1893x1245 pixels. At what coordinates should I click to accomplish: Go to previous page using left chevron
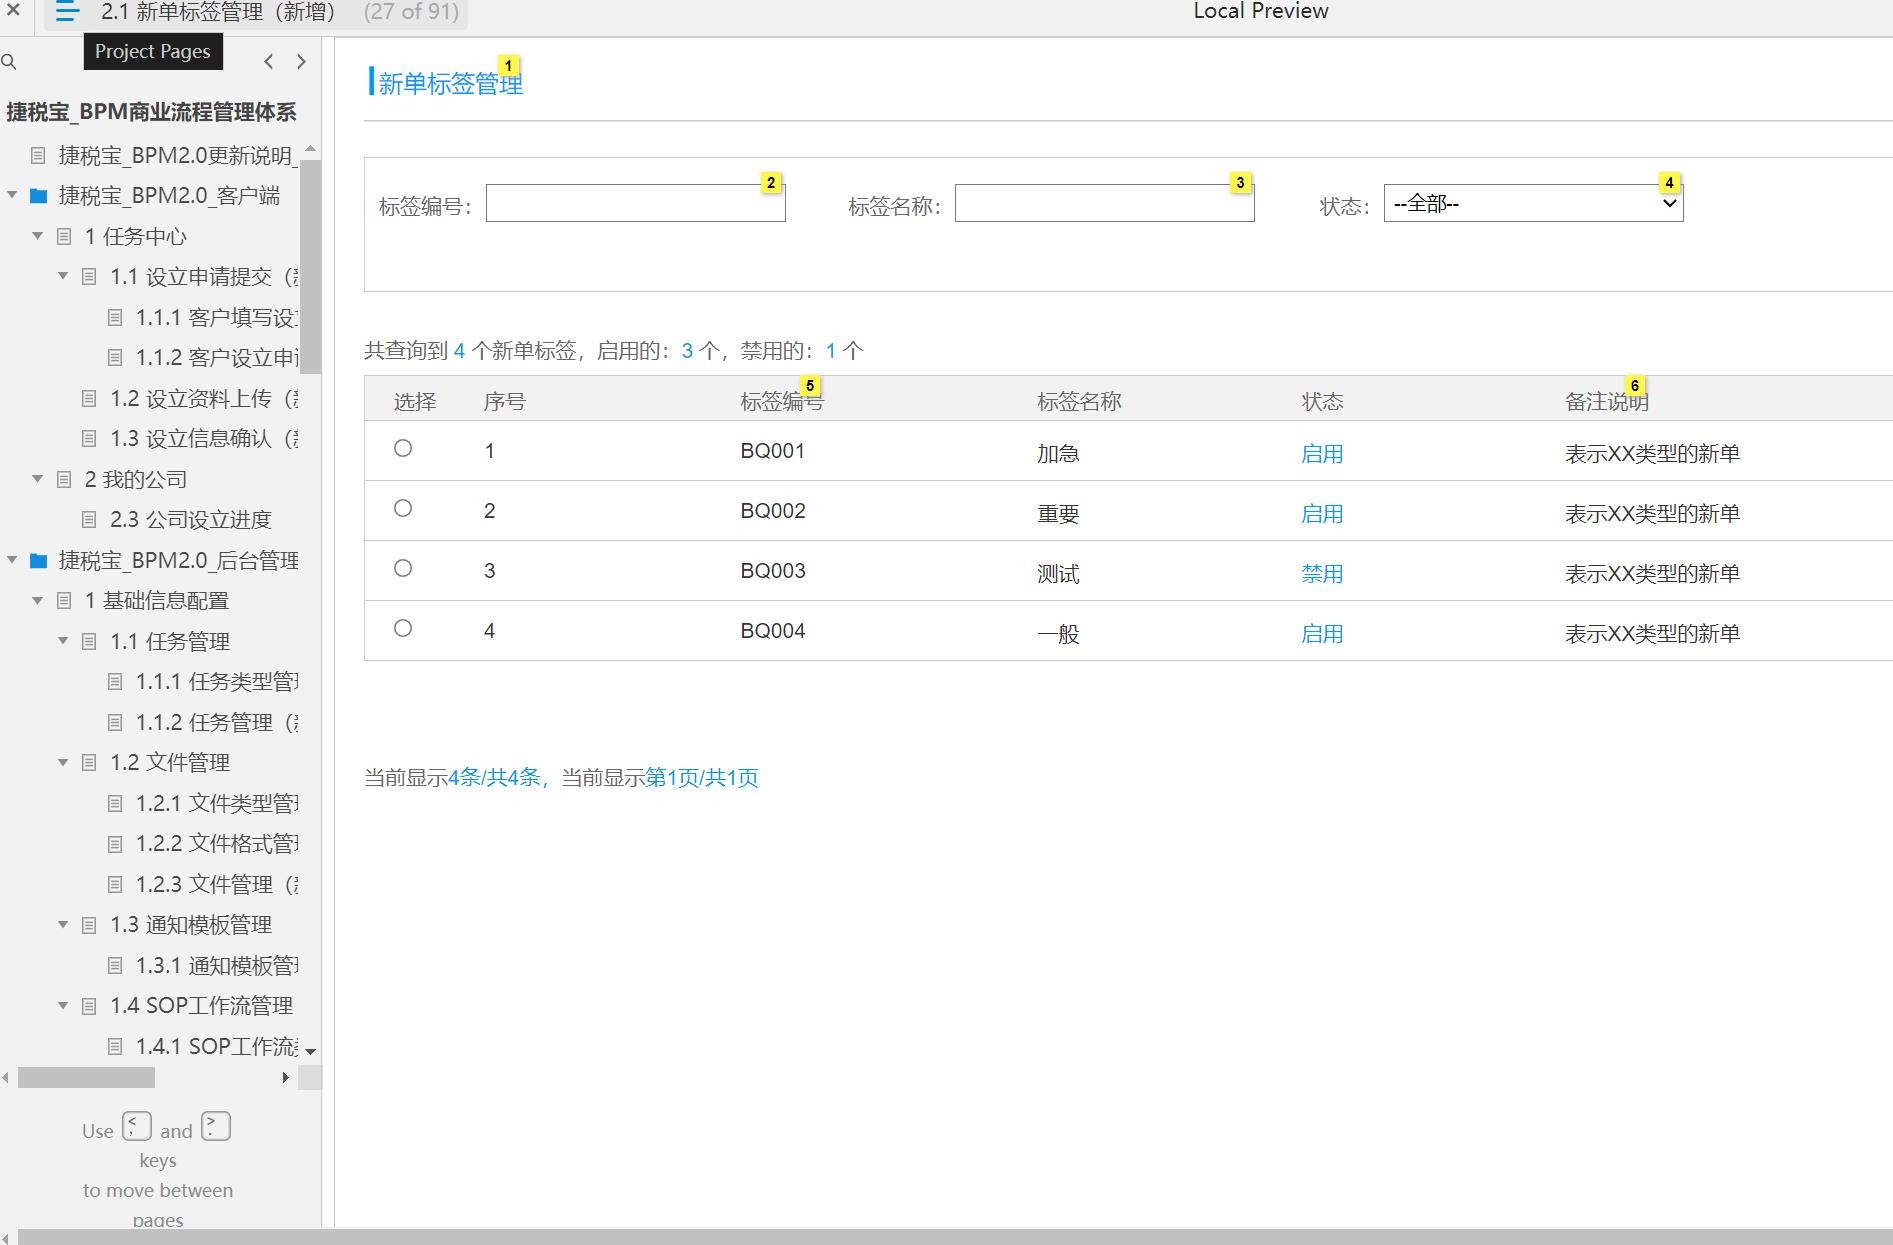[269, 62]
